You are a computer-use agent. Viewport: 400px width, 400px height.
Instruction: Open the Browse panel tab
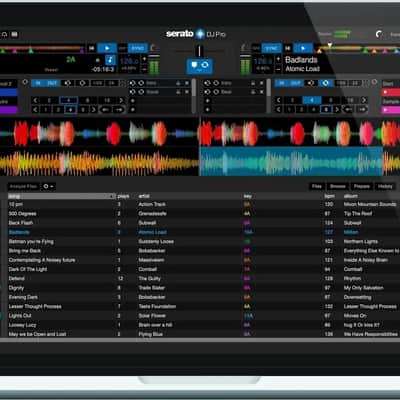coord(338,186)
